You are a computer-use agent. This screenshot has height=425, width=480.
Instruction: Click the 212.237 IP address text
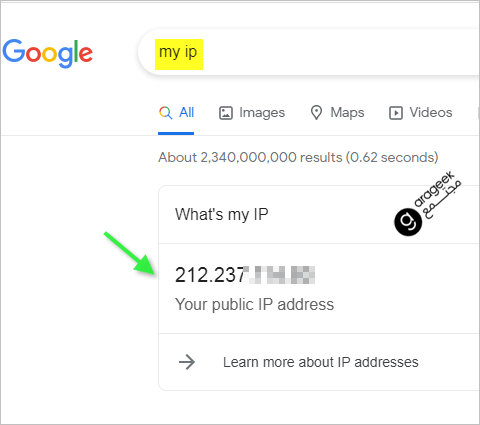point(210,275)
